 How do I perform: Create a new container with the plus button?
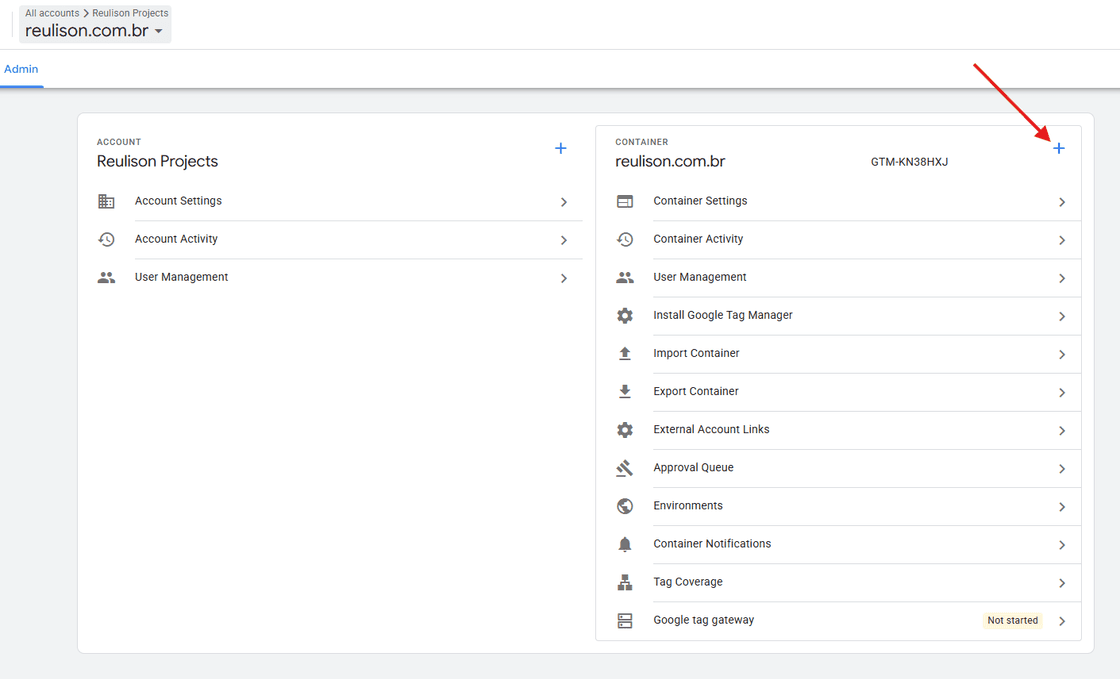(1059, 147)
